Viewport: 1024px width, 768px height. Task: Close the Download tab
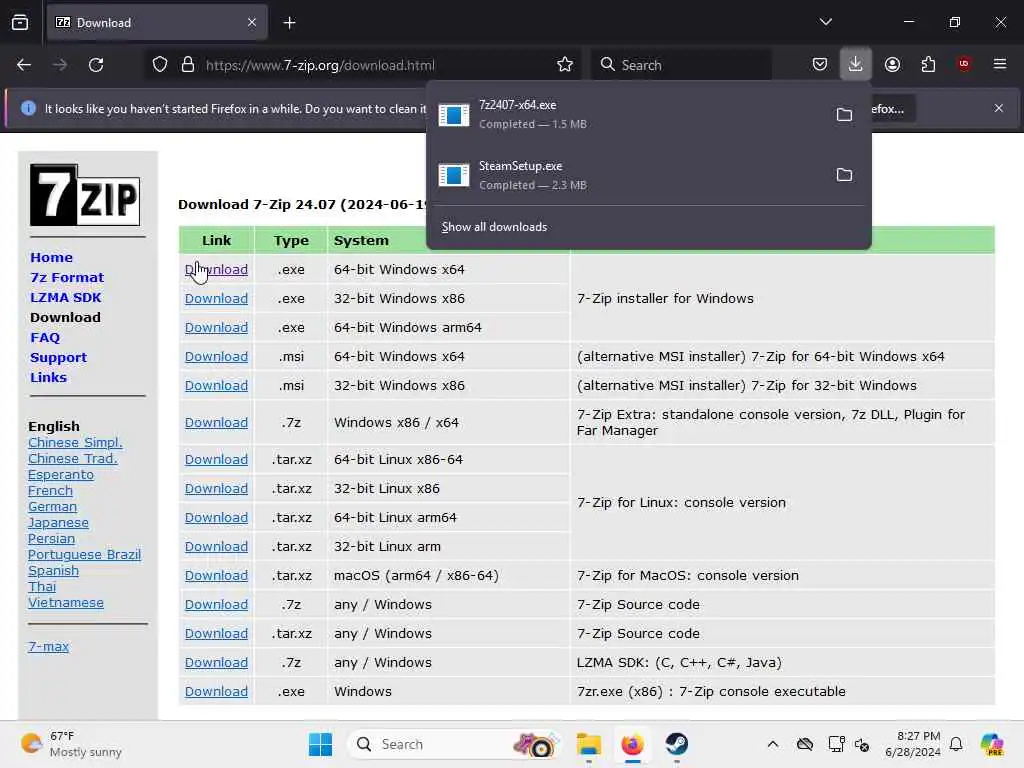pos(252,22)
